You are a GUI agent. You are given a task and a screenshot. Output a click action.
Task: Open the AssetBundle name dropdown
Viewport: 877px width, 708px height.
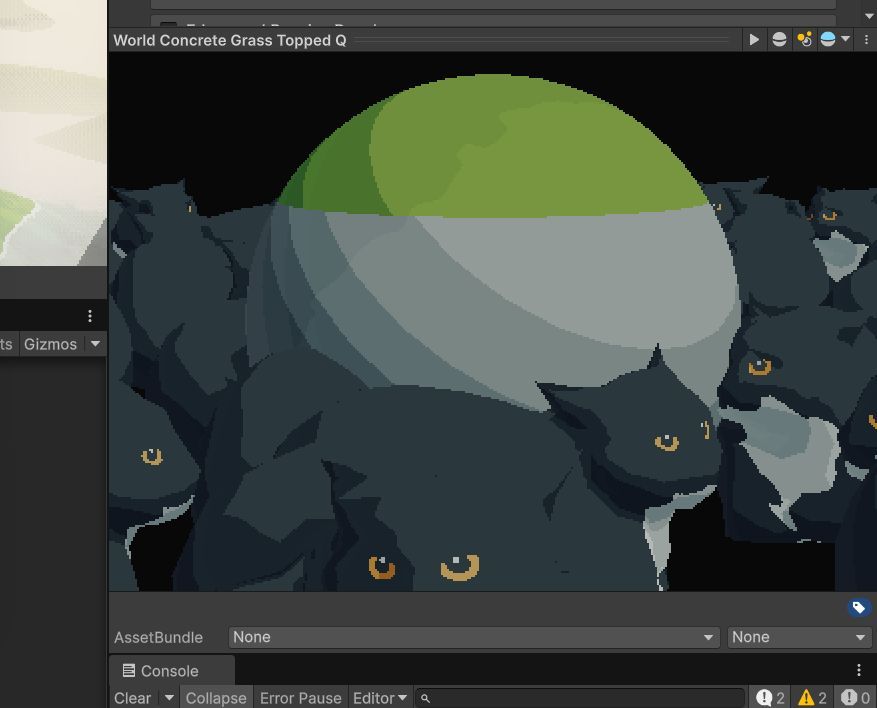[x=473, y=637]
